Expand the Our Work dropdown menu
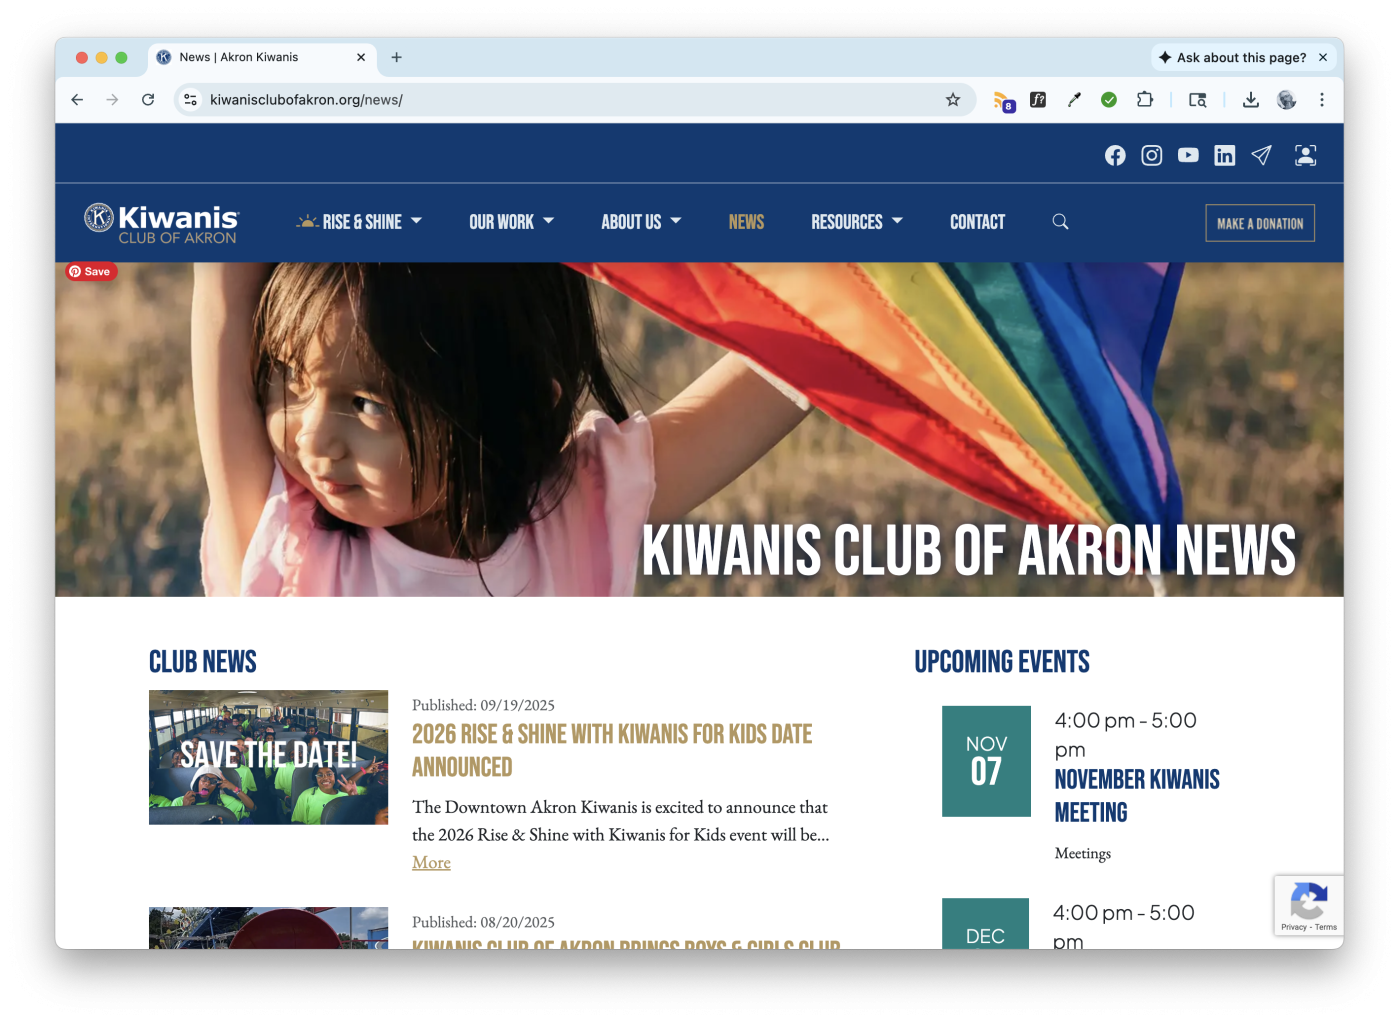 pyautogui.click(x=511, y=222)
